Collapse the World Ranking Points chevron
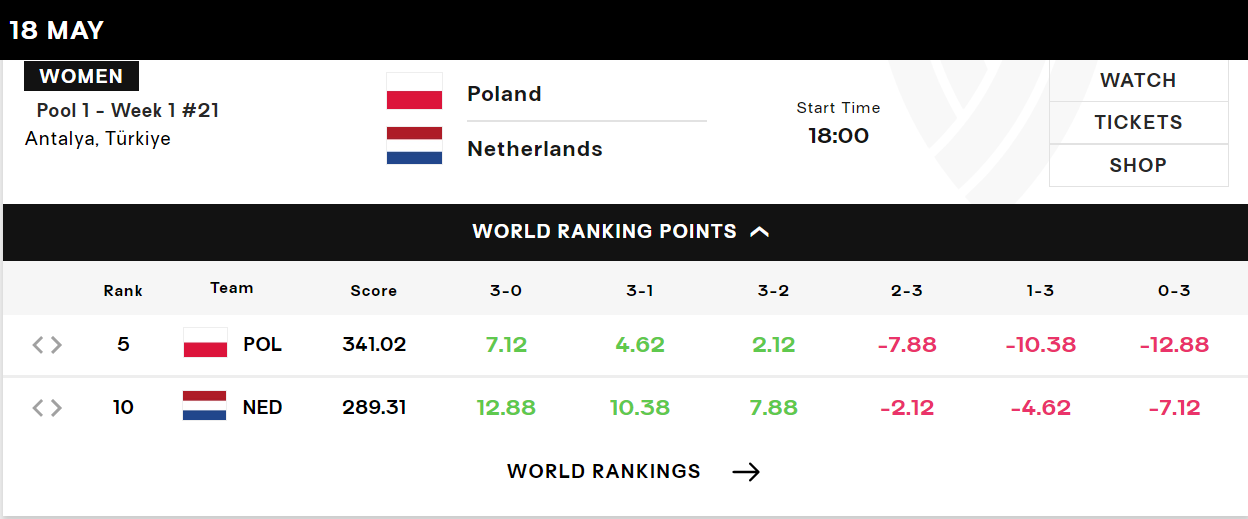 click(x=760, y=232)
